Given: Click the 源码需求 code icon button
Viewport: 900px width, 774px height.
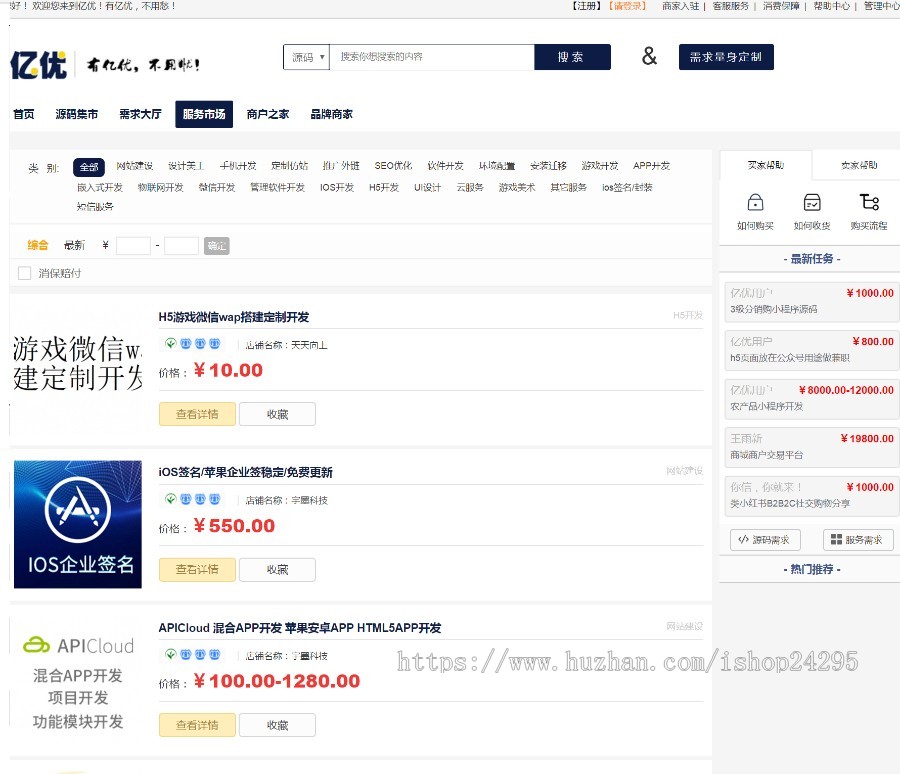Looking at the screenshot, I should tap(765, 540).
